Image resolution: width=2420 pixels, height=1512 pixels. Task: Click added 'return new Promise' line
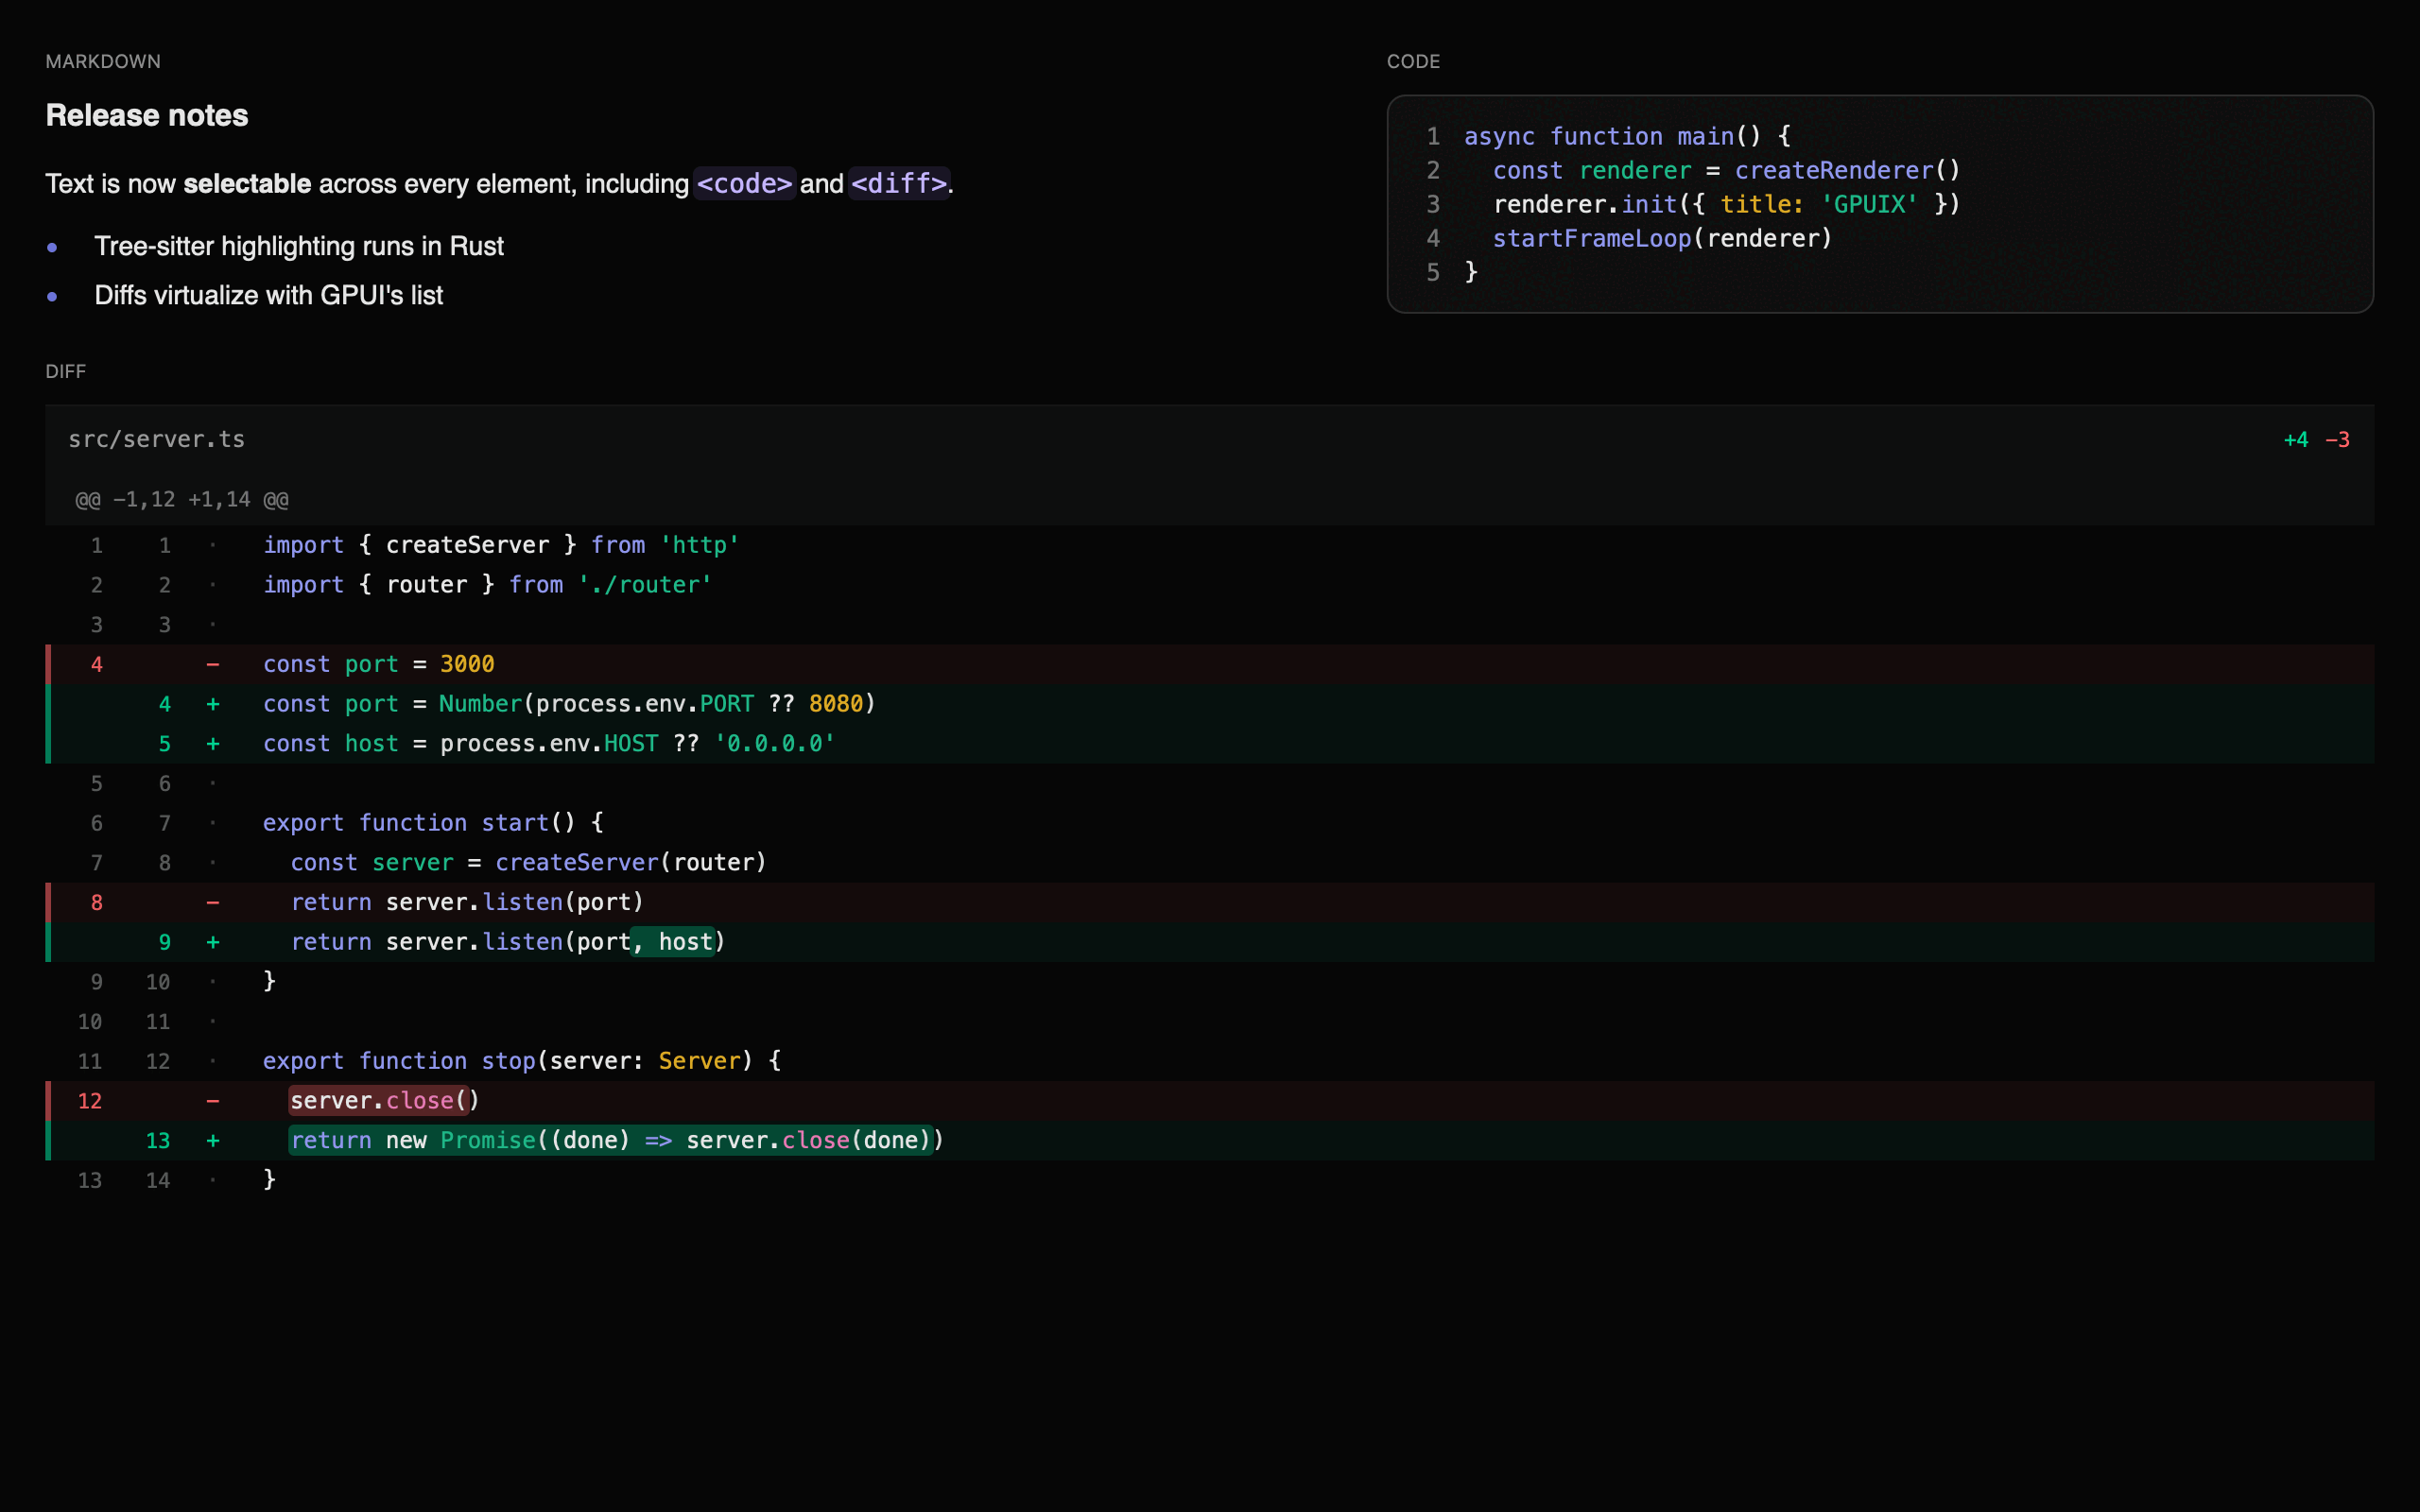tap(1210, 1140)
